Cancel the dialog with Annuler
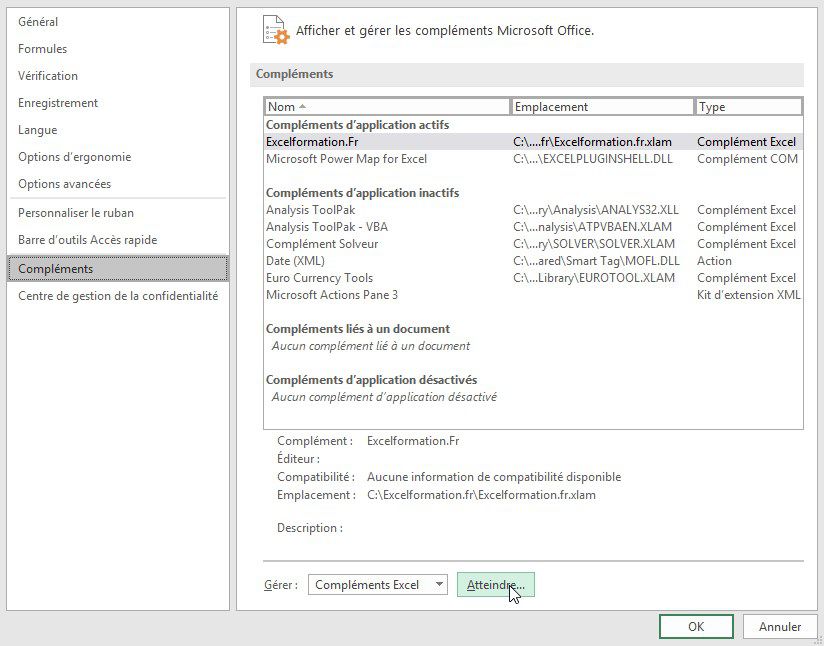The height and width of the screenshot is (646, 824). coord(780,627)
